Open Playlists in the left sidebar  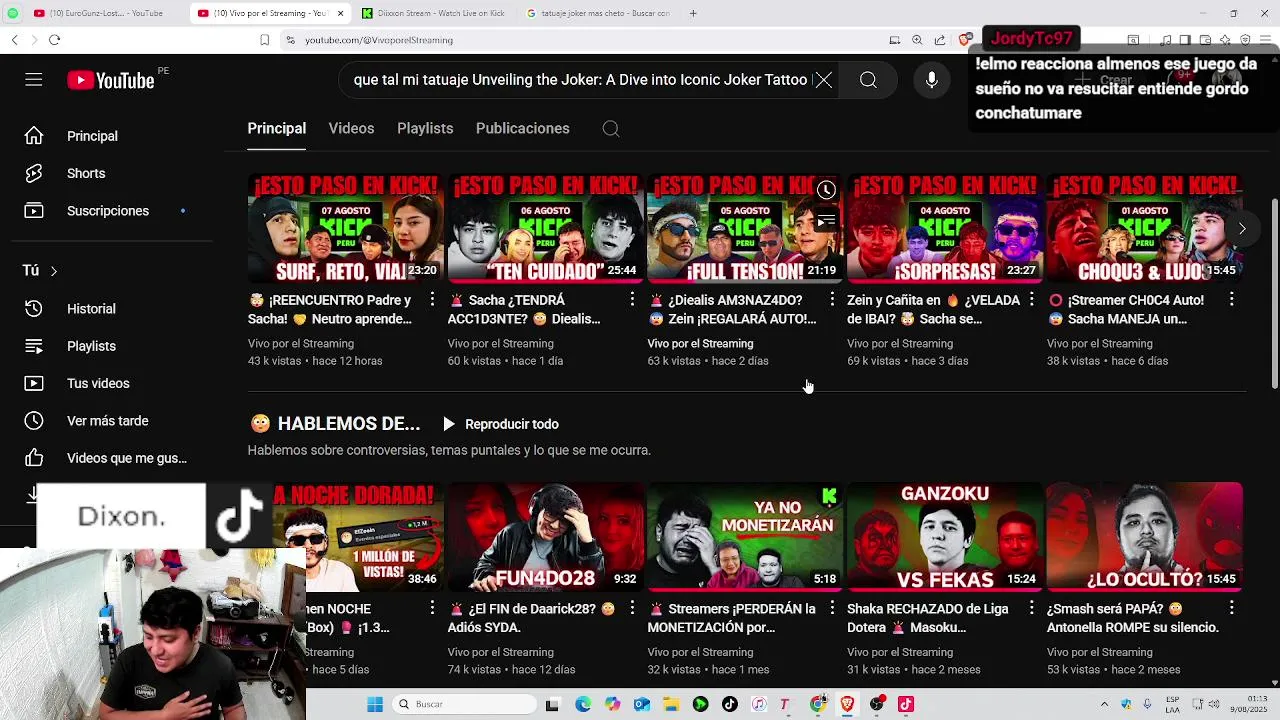point(91,346)
